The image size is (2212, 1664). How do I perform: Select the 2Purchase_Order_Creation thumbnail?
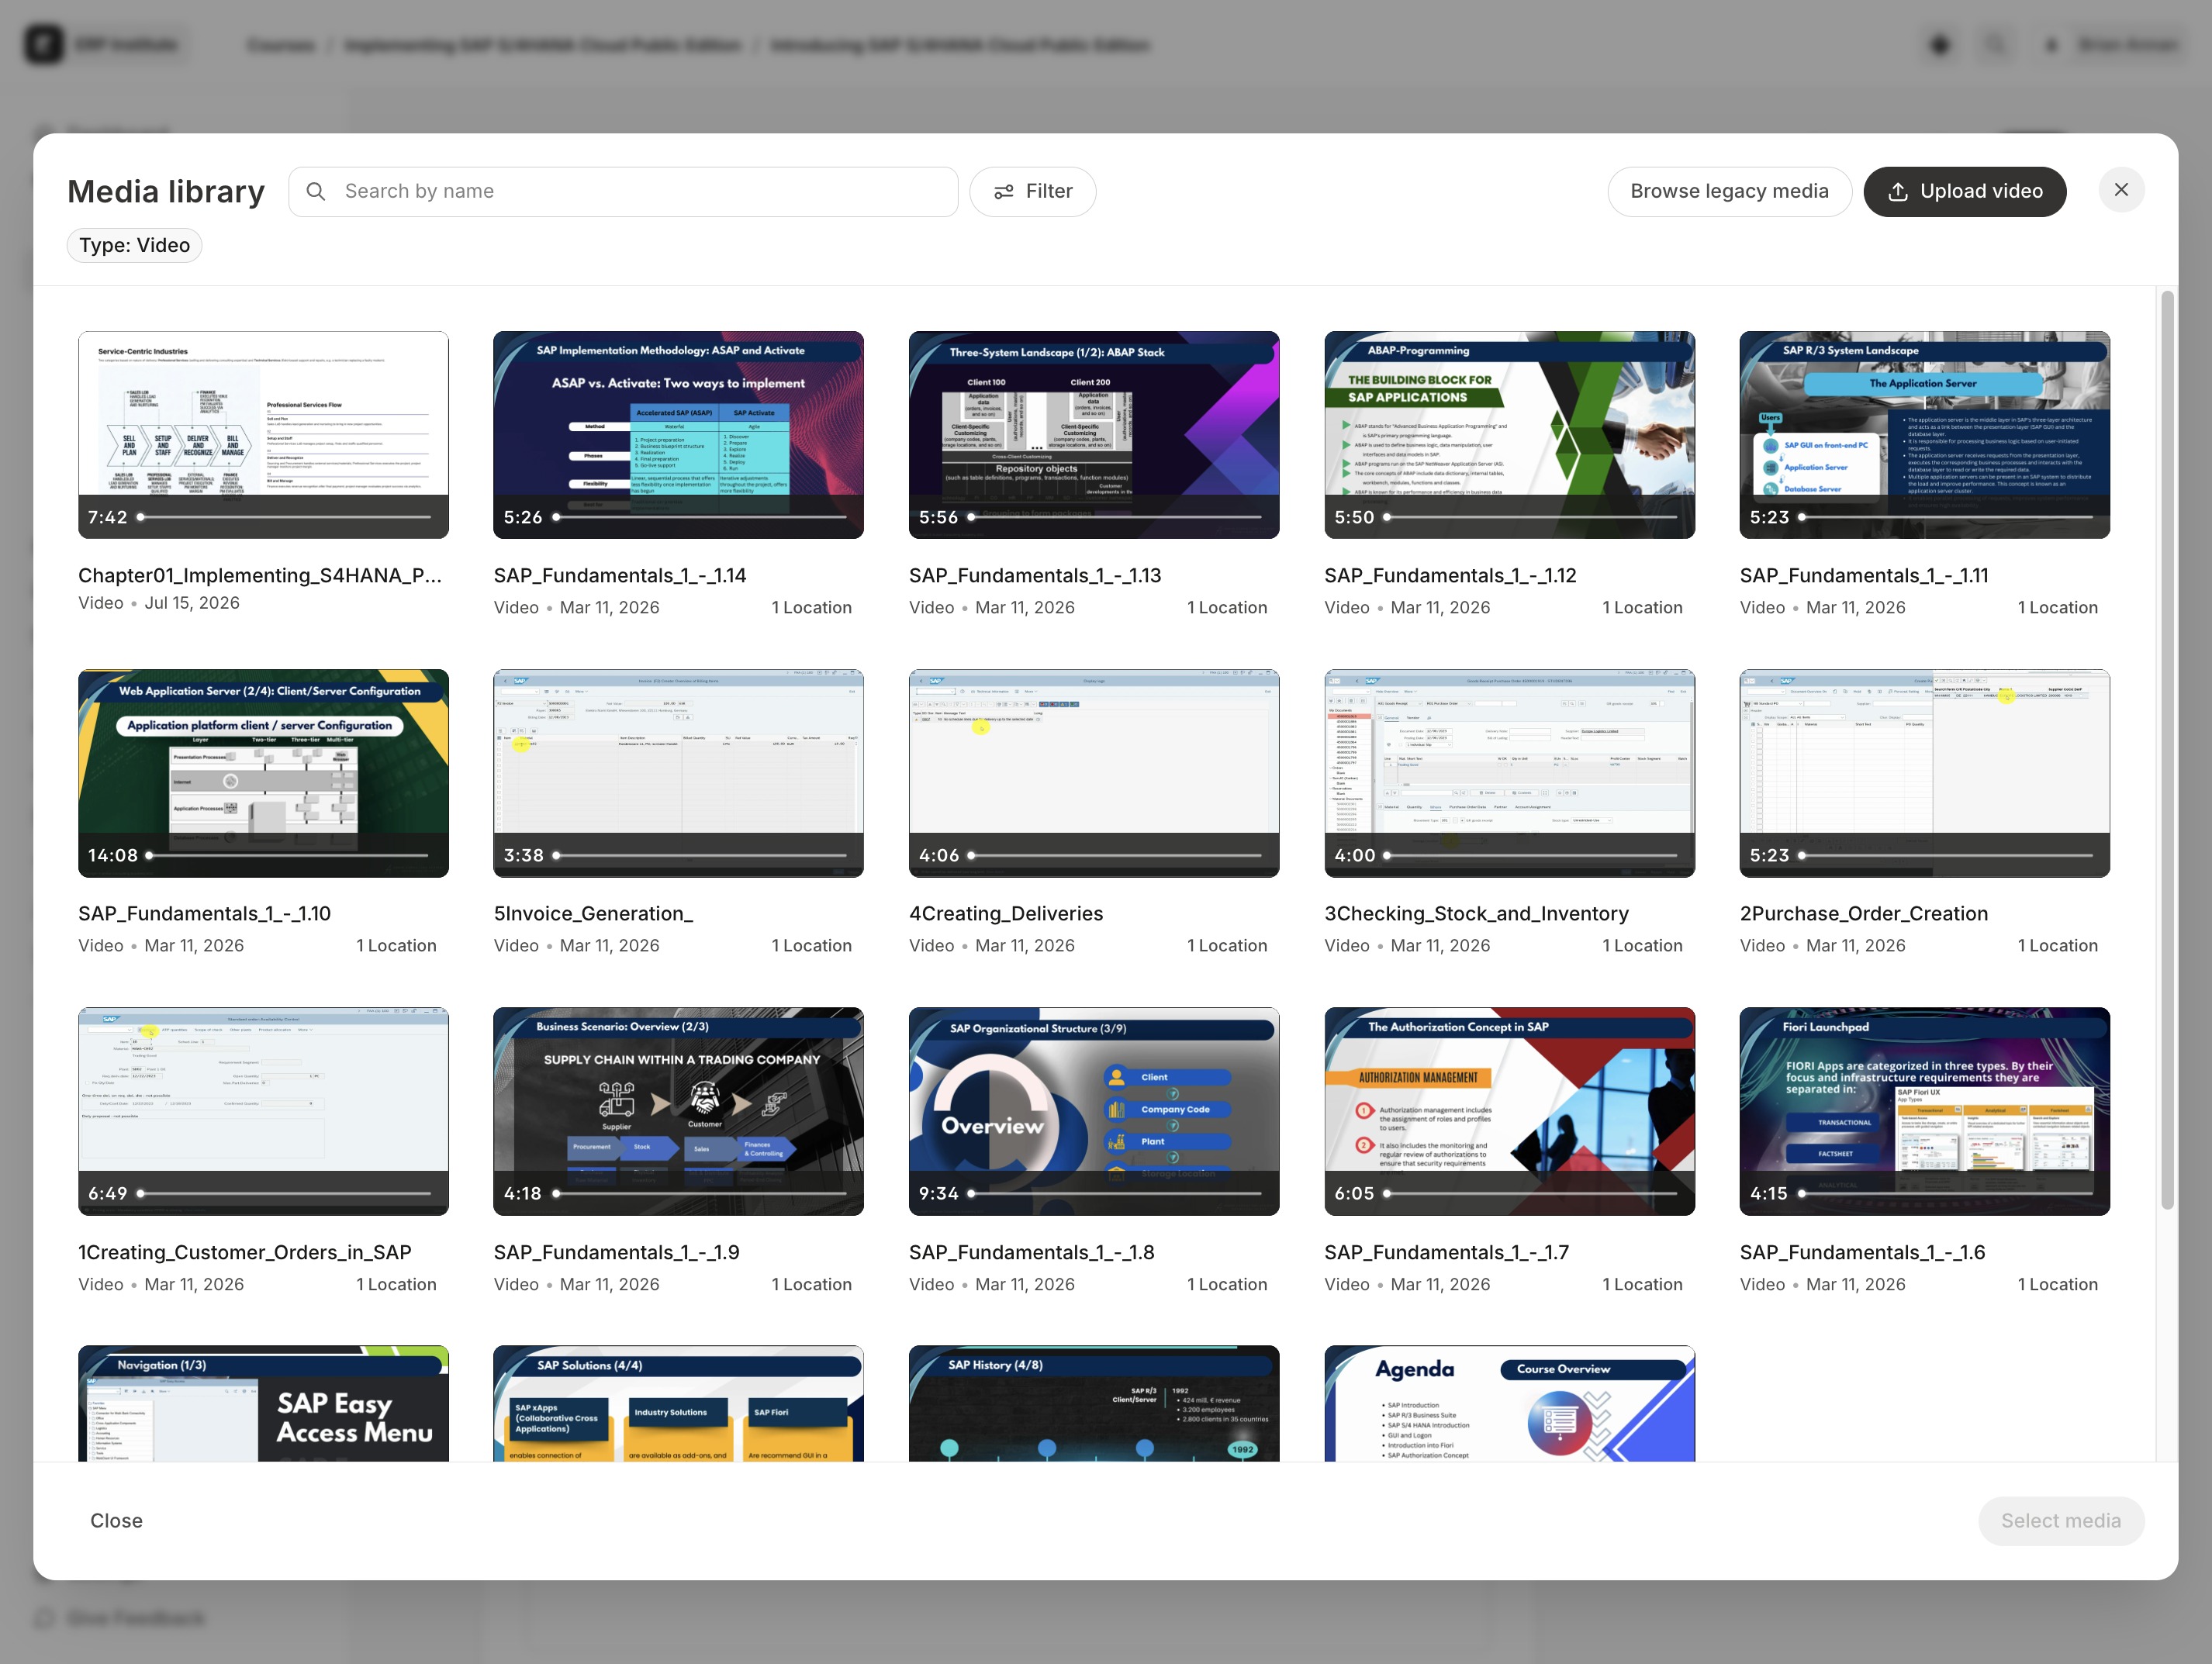click(1924, 773)
